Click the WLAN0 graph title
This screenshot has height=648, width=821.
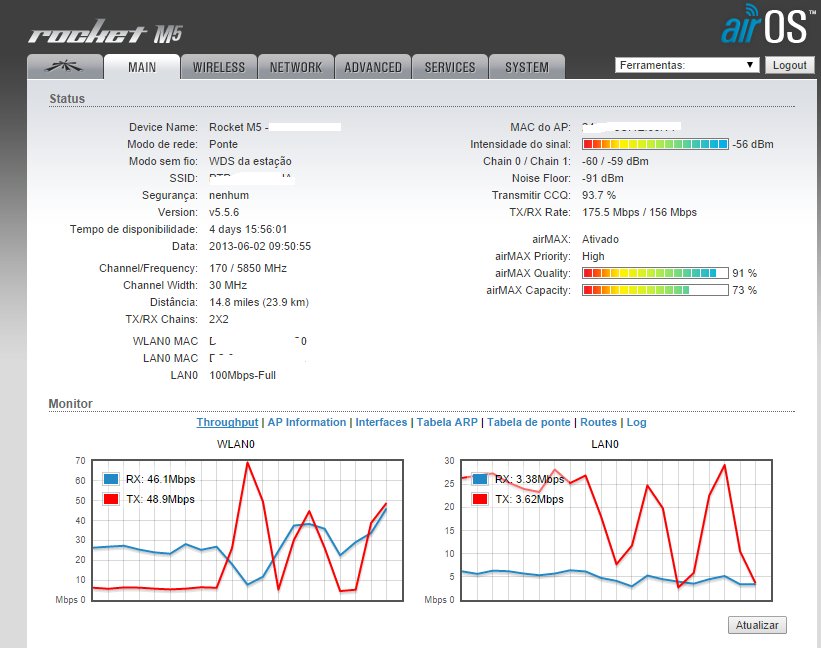tap(236, 444)
